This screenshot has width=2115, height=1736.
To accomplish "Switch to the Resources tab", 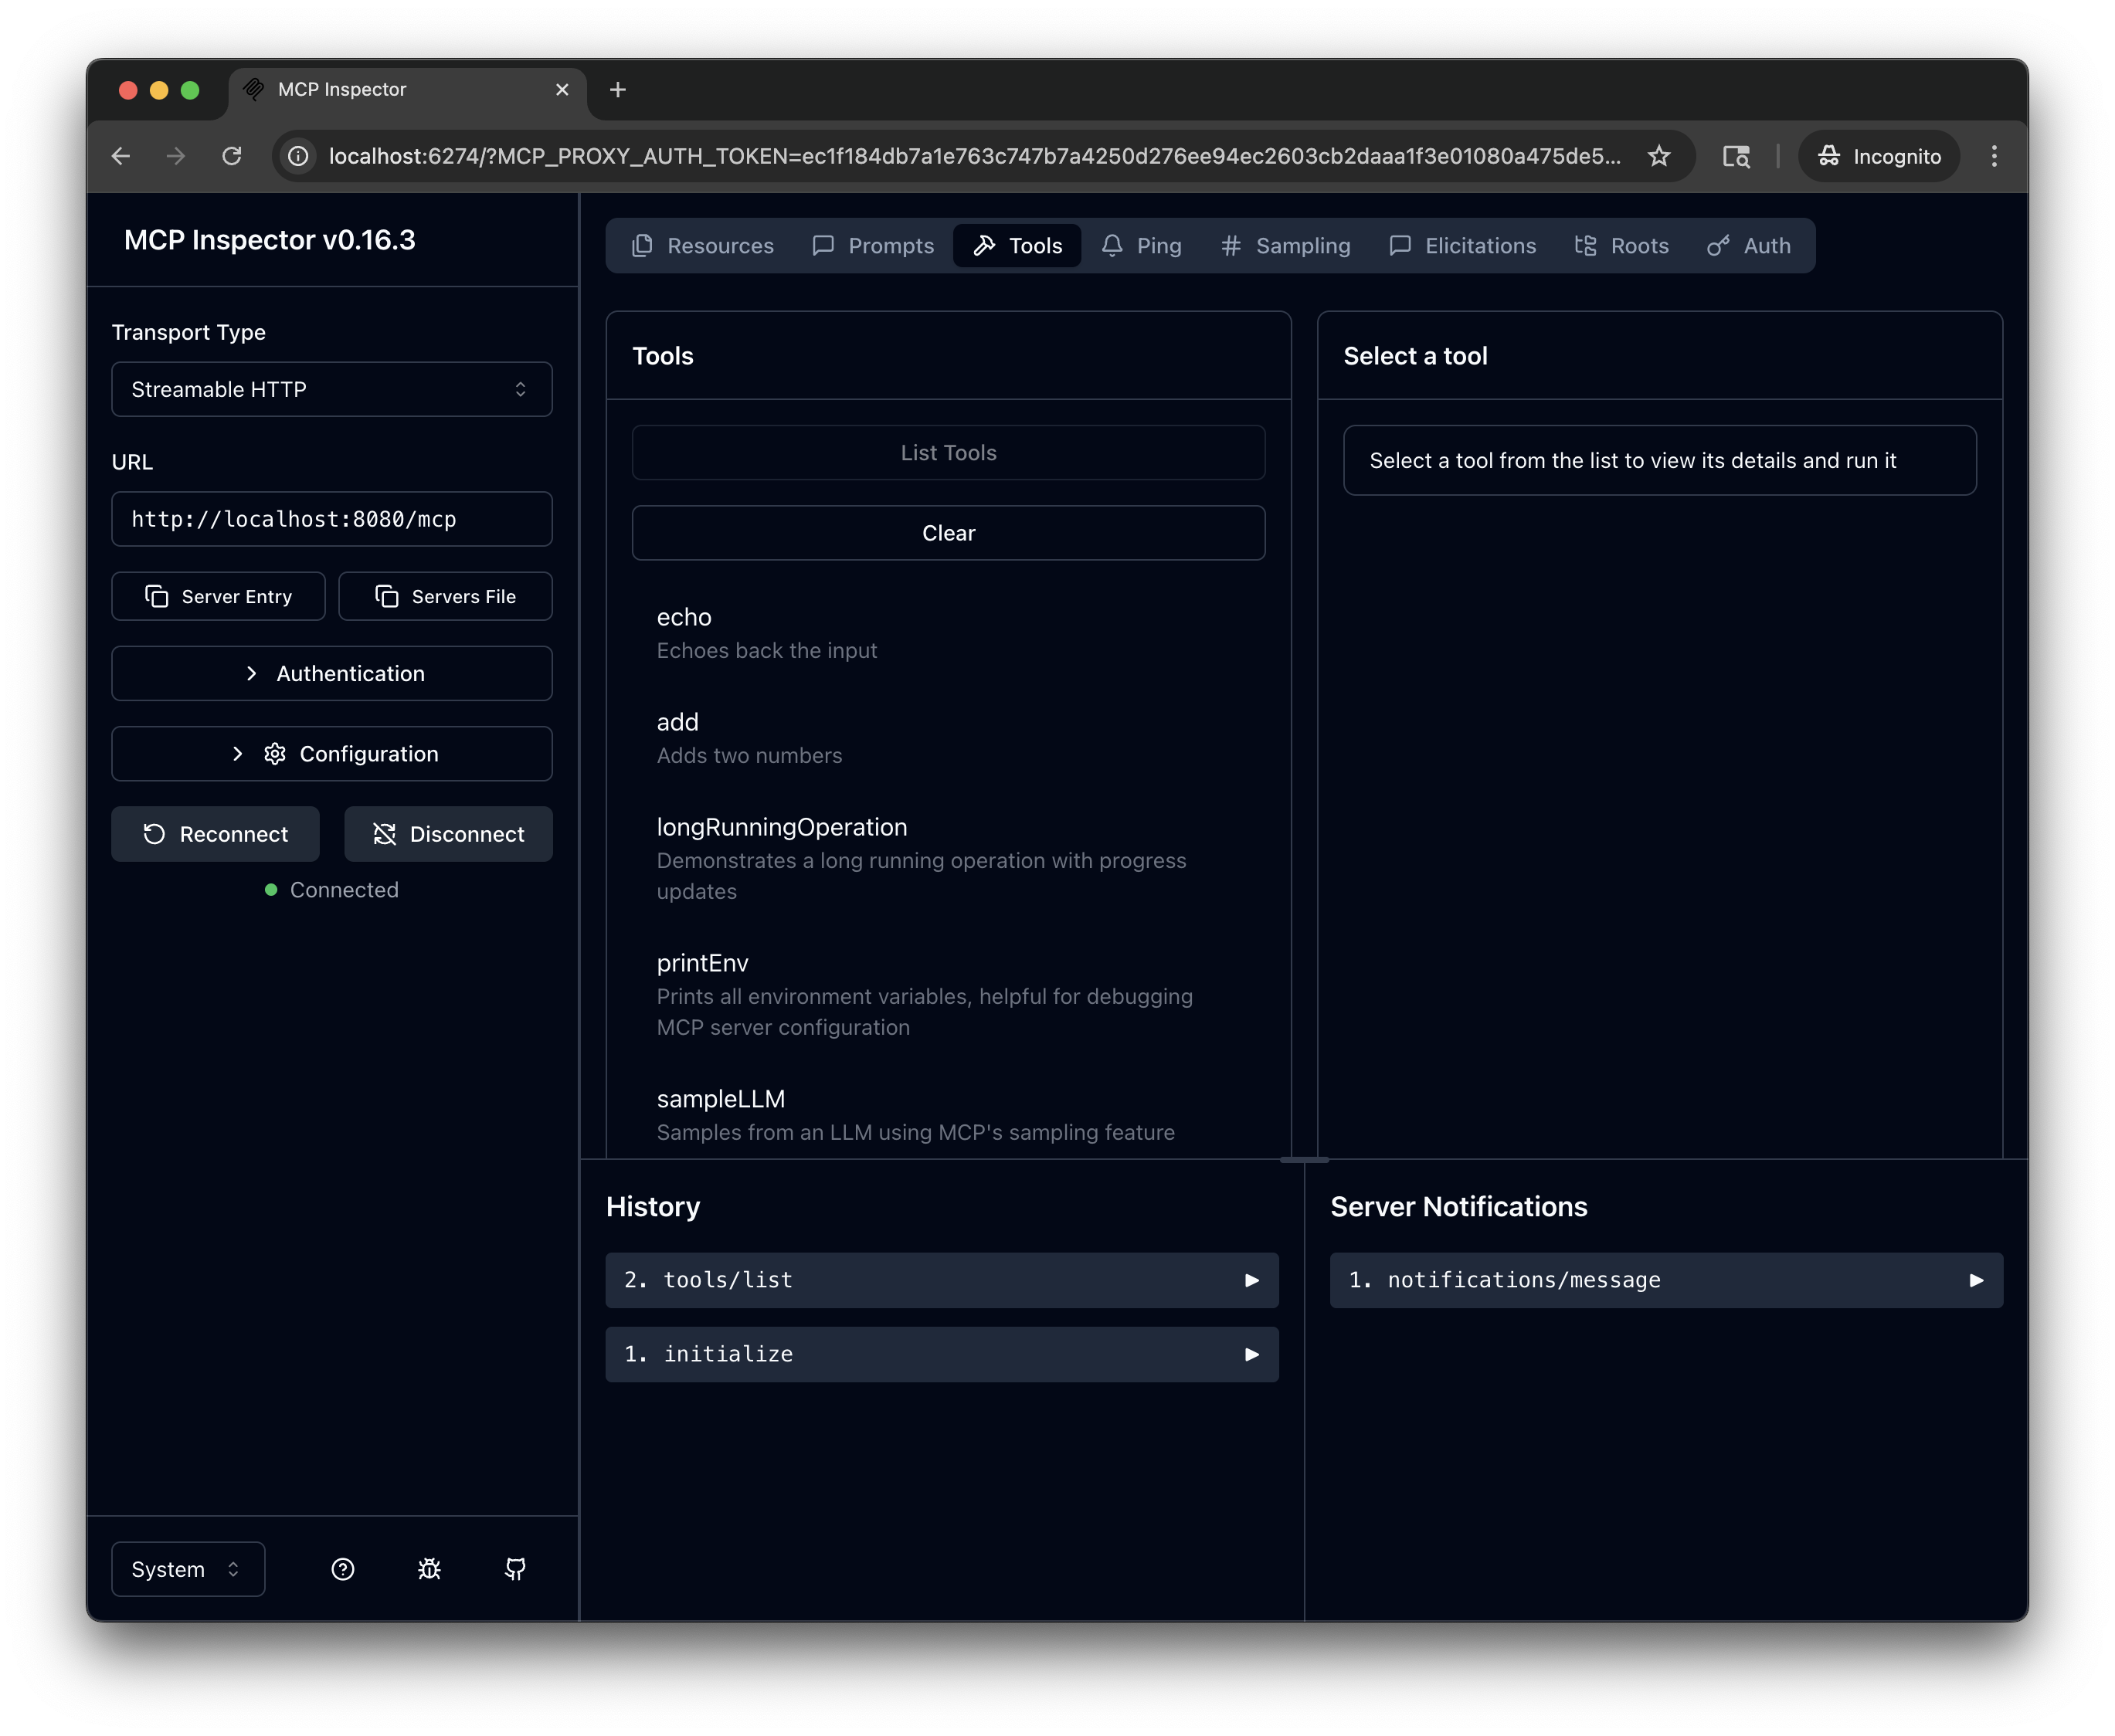I will [703, 246].
